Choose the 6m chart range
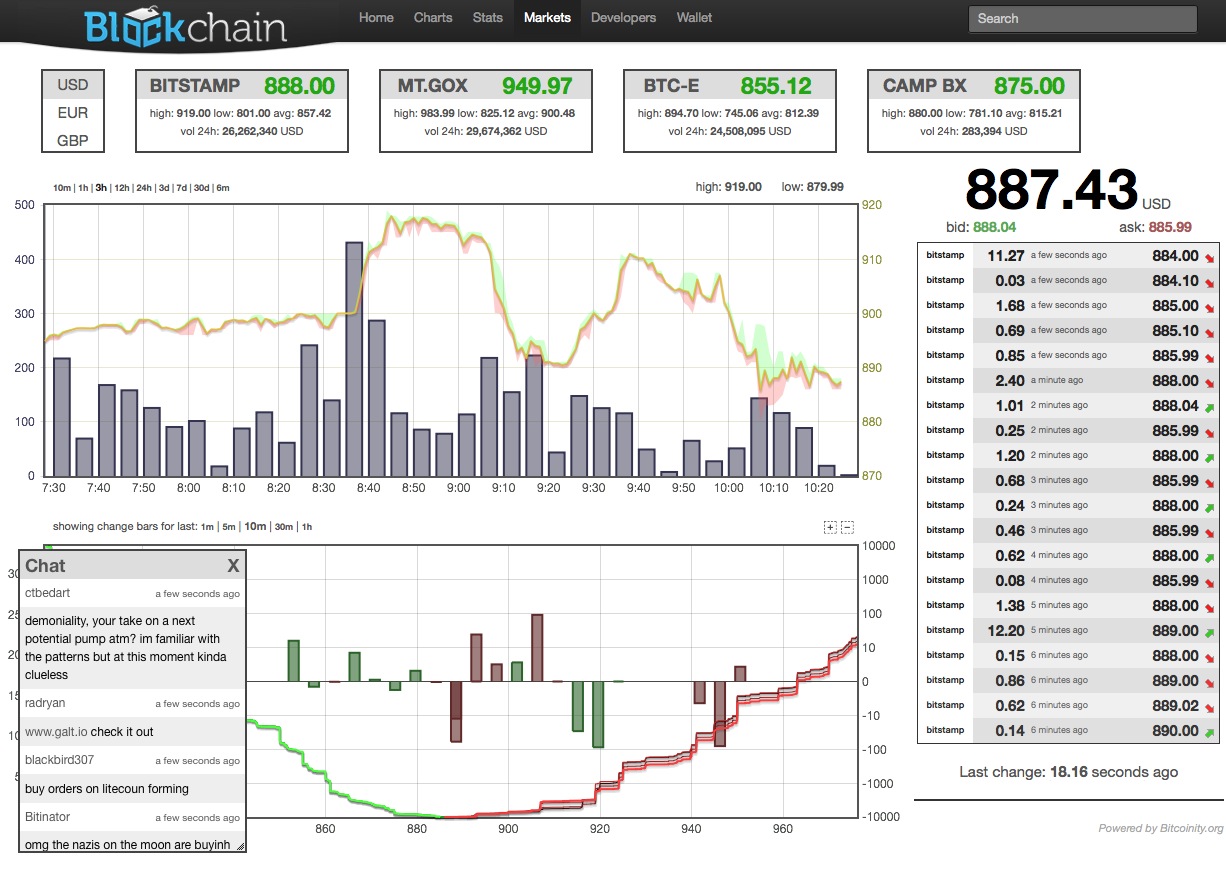This screenshot has width=1226, height=875. (222, 188)
